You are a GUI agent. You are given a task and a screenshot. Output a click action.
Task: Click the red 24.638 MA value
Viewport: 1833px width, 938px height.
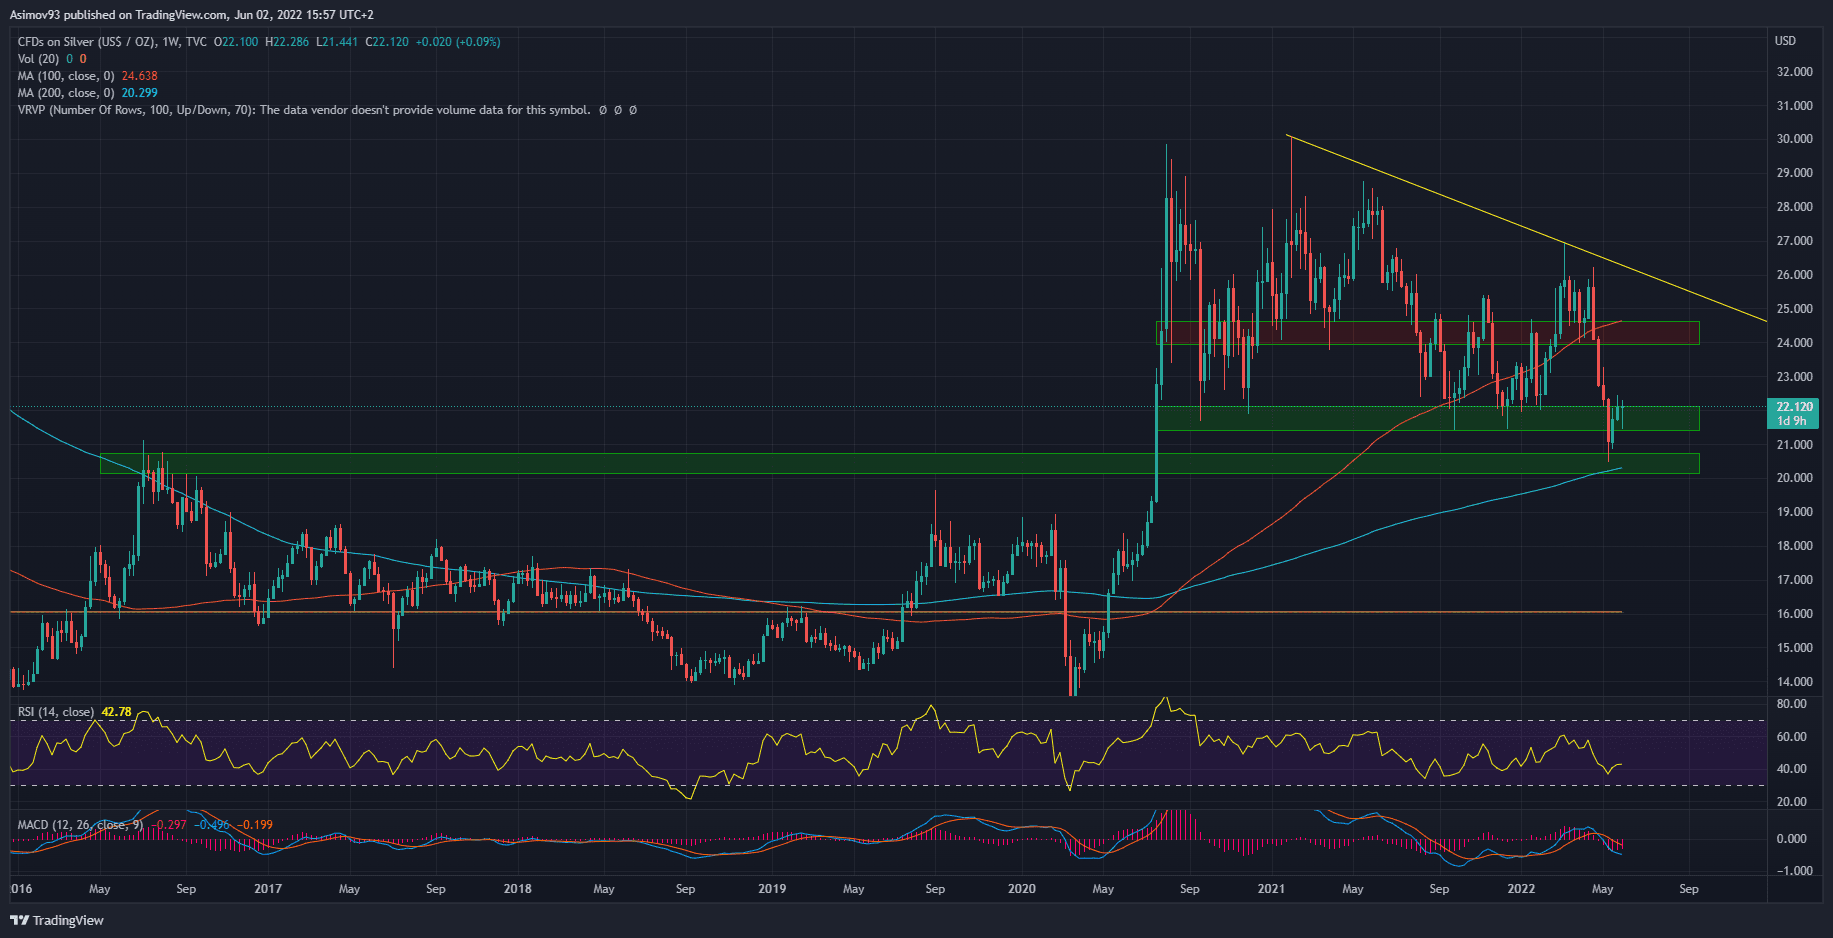(x=139, y=76)
